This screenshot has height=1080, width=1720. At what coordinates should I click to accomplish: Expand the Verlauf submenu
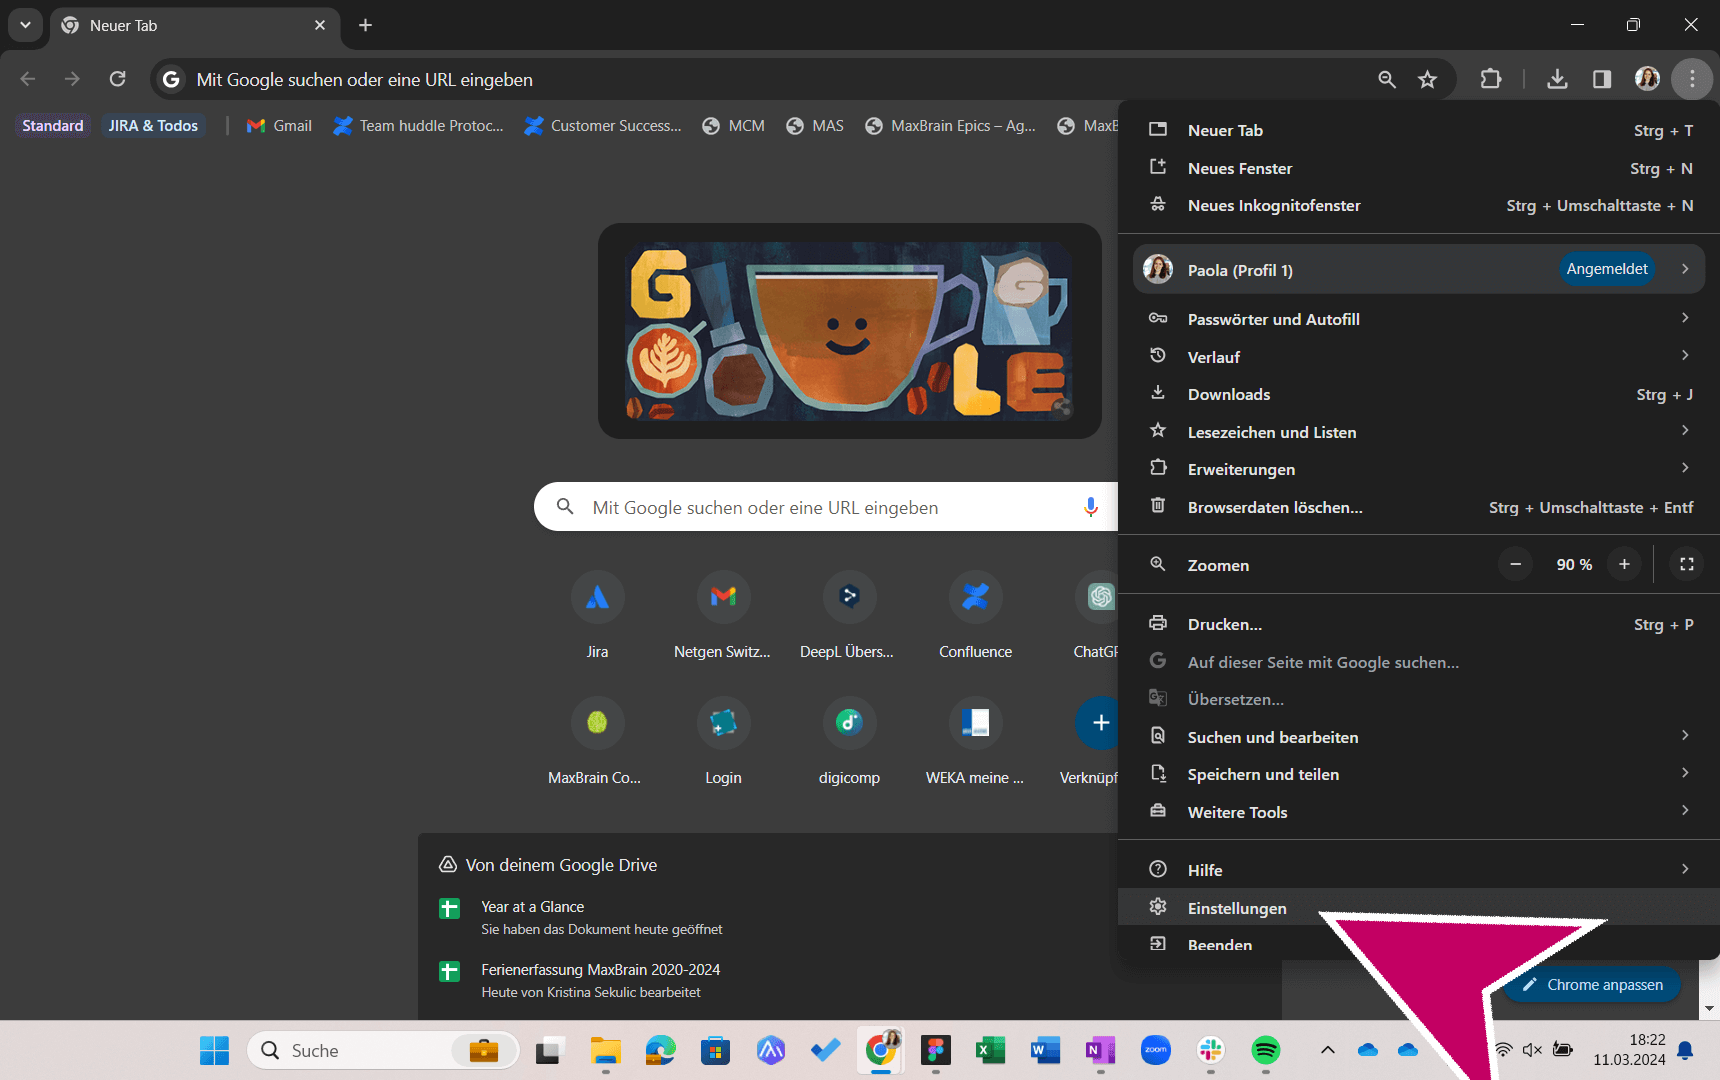click(1685, 356)
